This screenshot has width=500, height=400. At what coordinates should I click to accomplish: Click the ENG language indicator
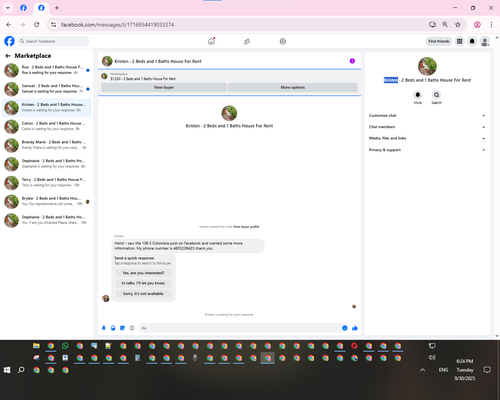(443, 370)
